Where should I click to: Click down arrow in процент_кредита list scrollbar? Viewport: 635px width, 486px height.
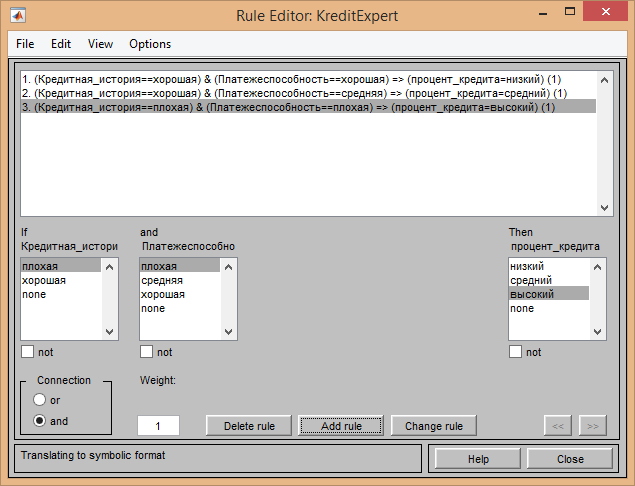point(597,332)
